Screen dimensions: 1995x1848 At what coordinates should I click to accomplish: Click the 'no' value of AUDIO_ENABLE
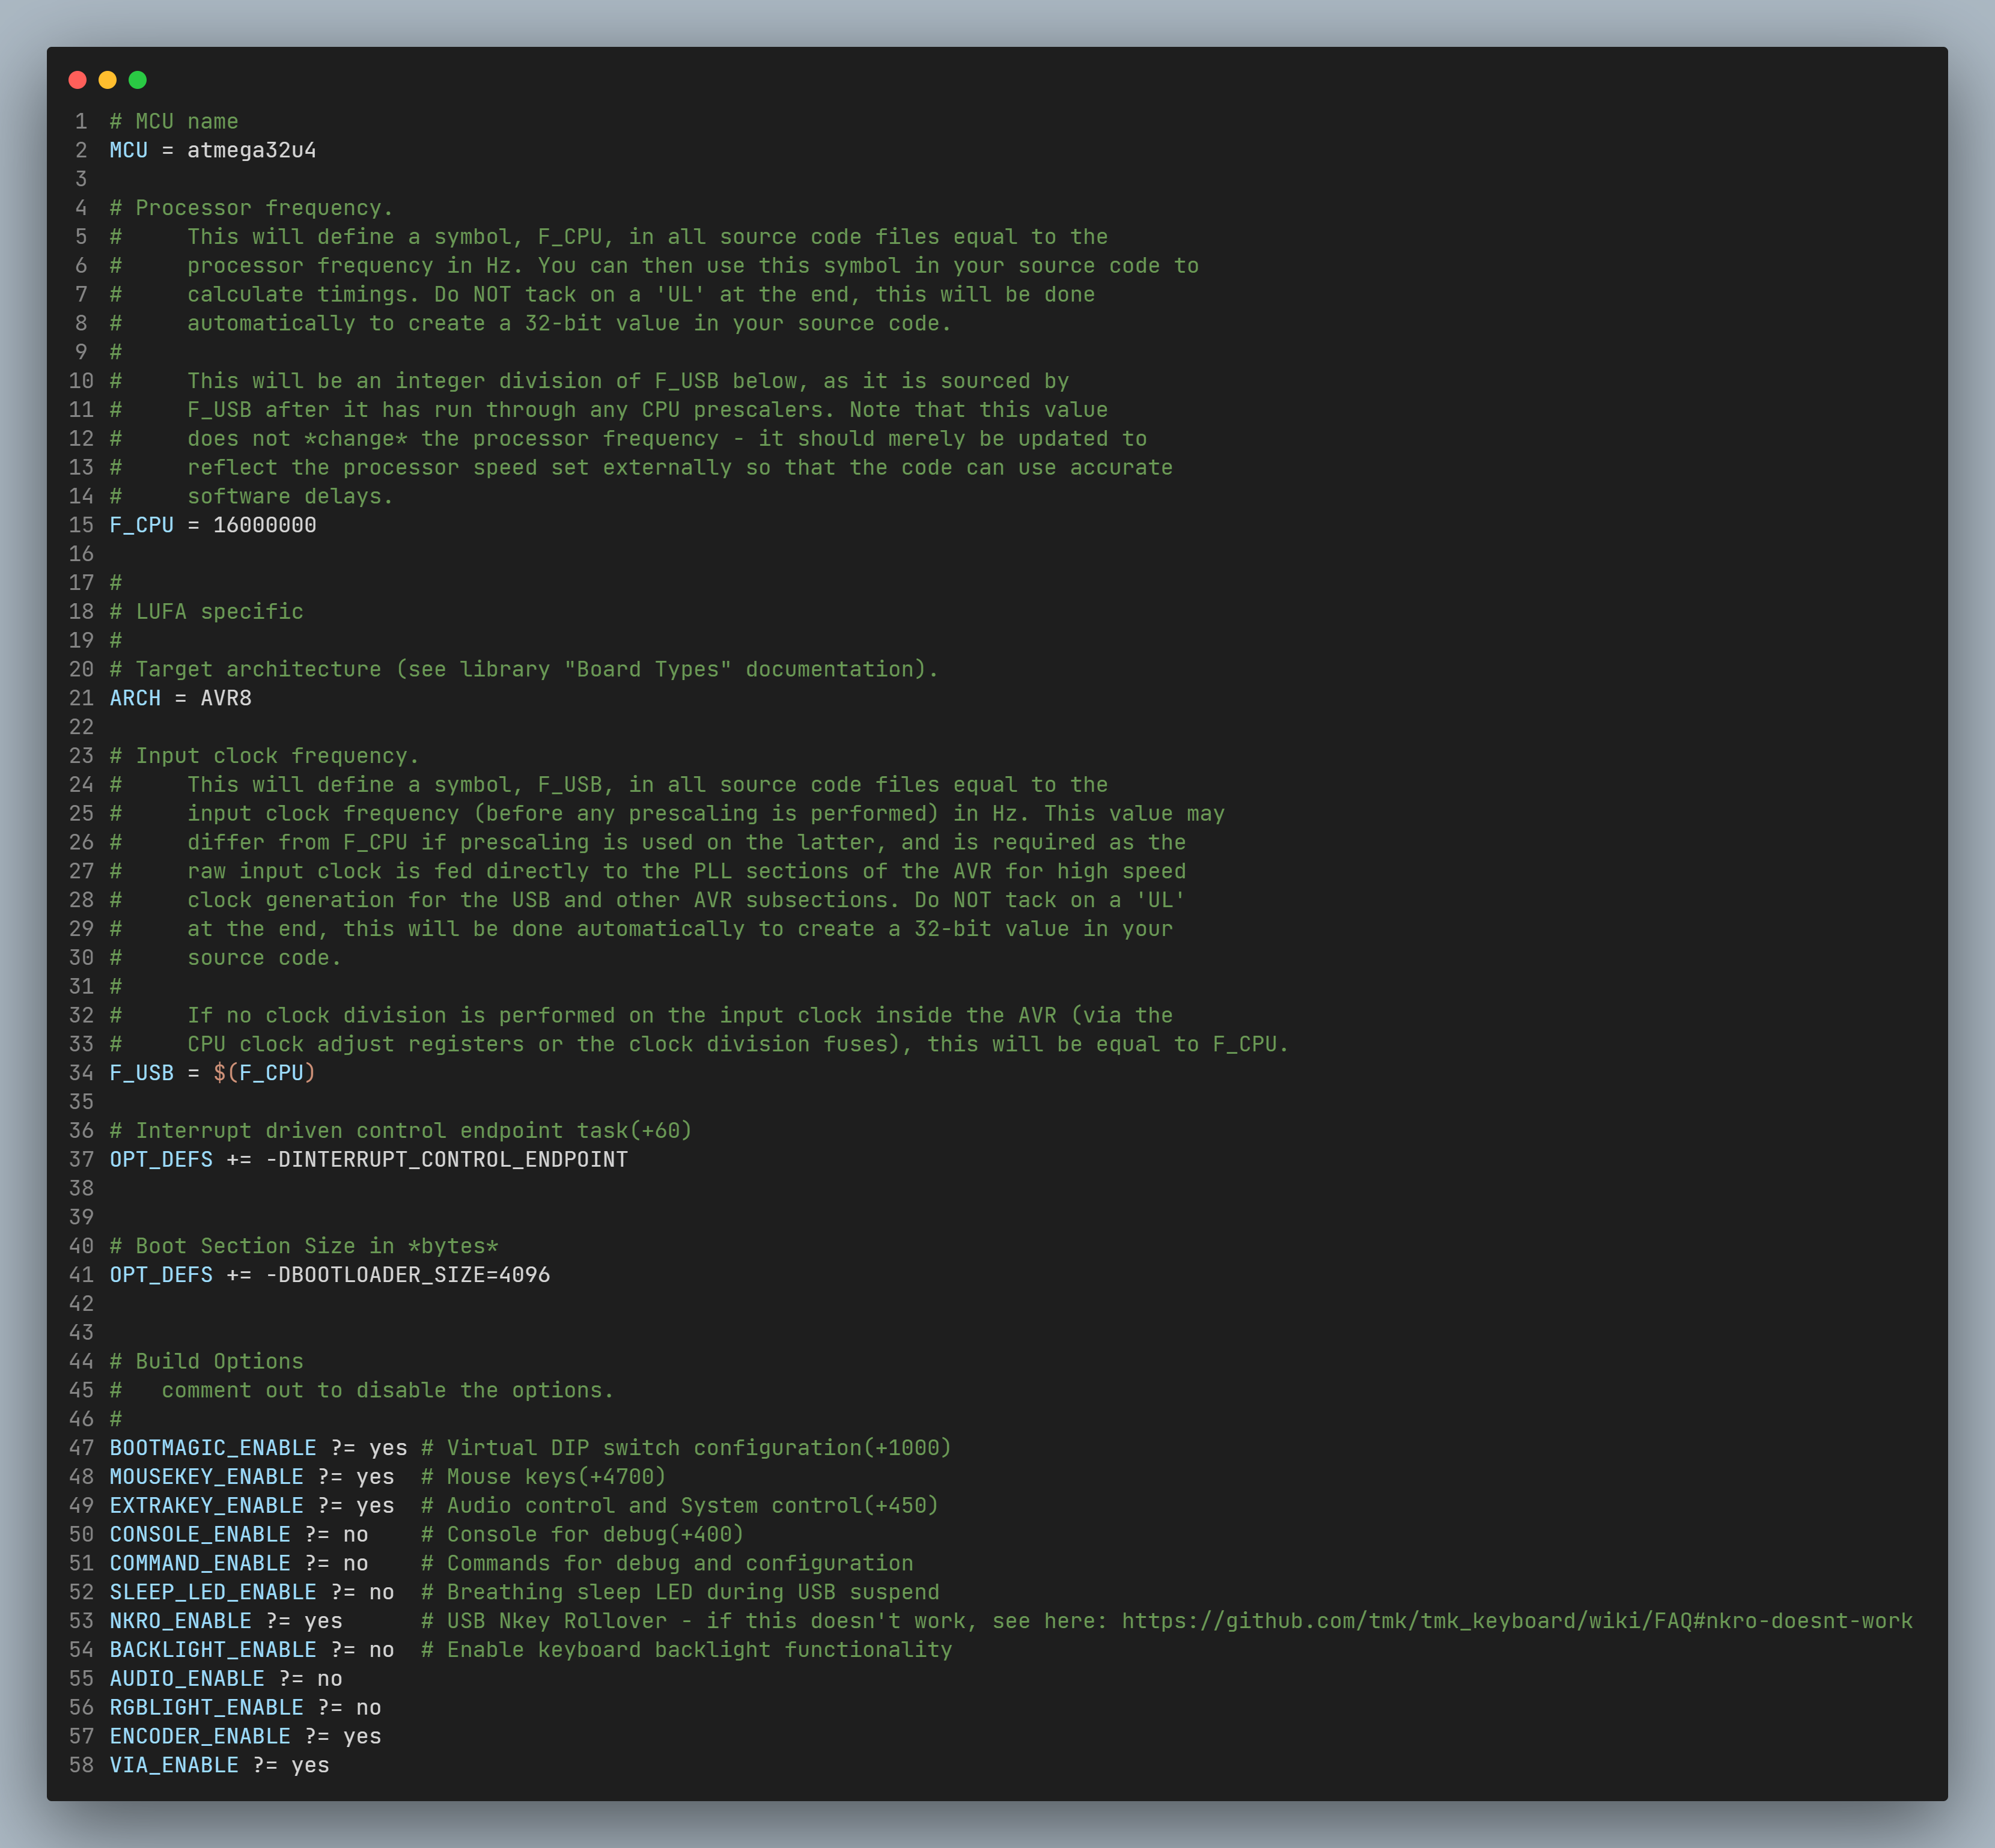coord(330,1679)
